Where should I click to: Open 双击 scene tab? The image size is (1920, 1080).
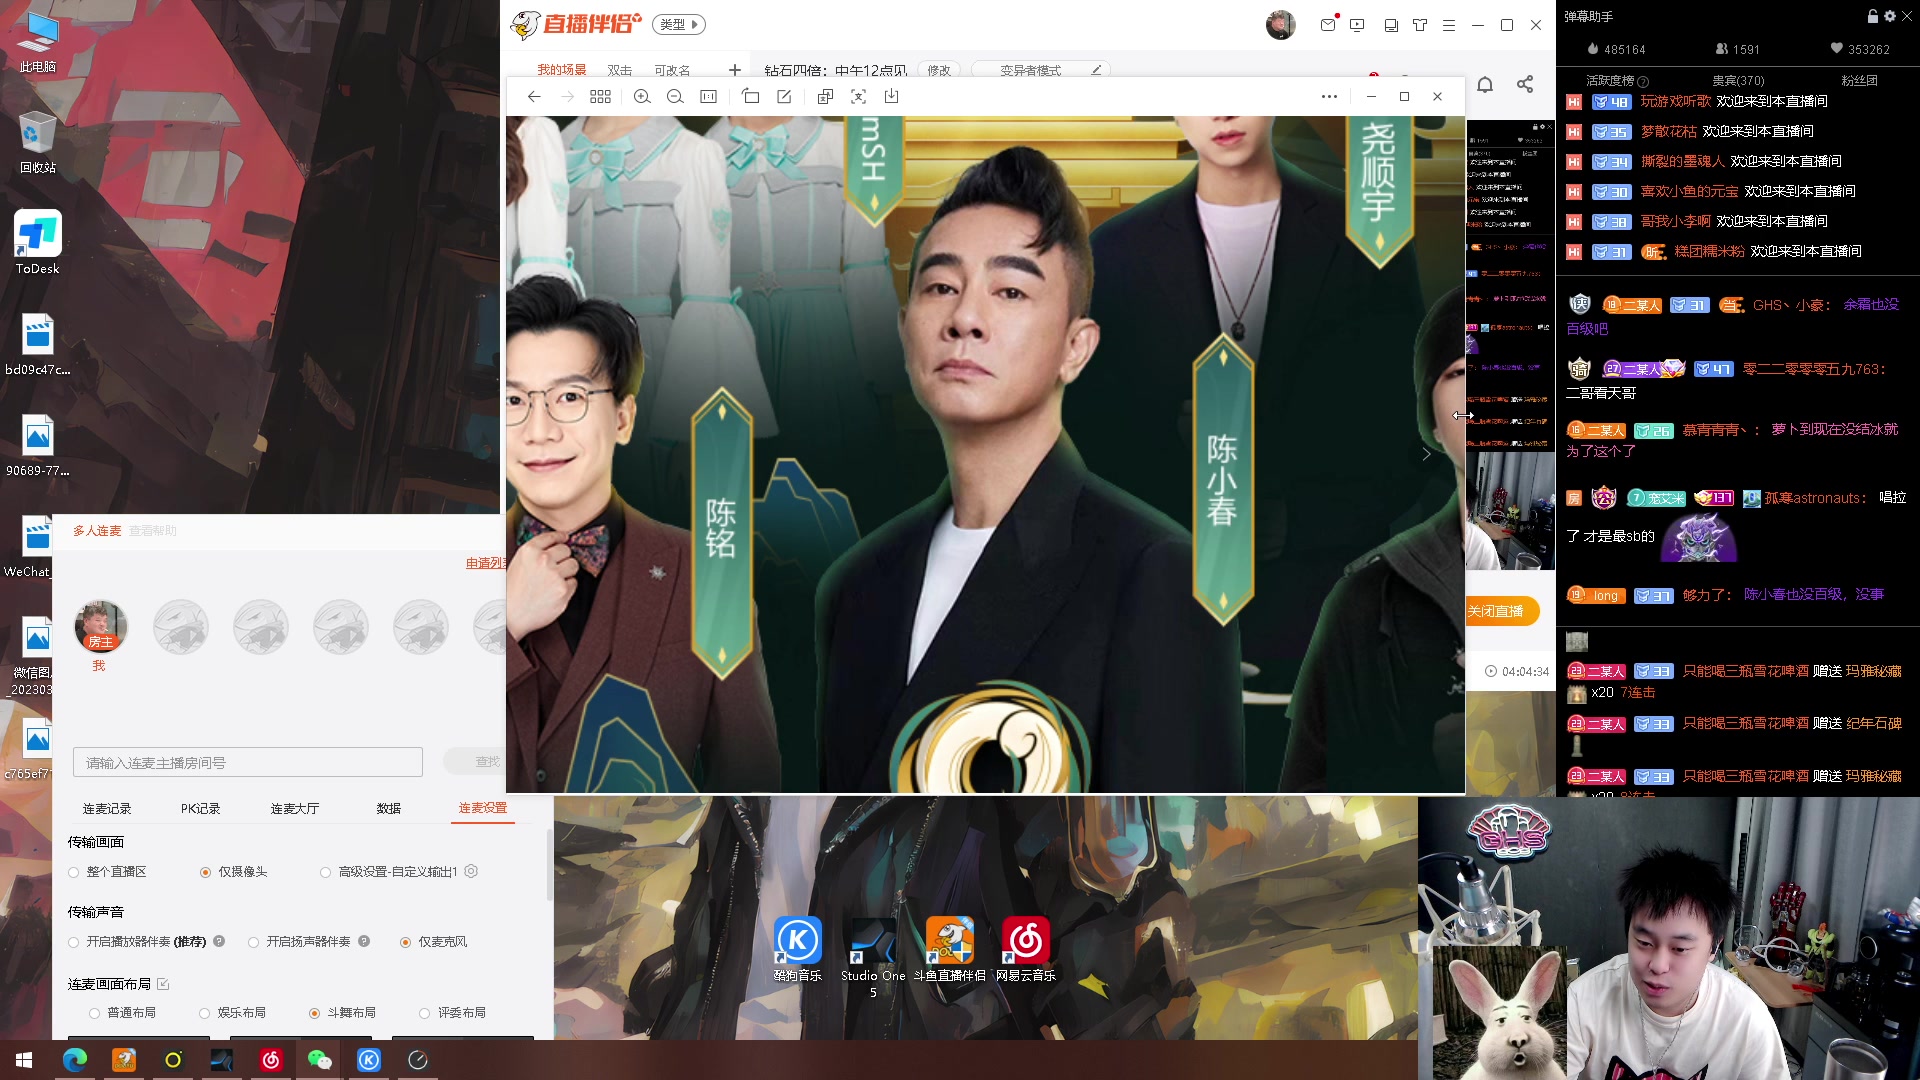click(x=620, y=70)
